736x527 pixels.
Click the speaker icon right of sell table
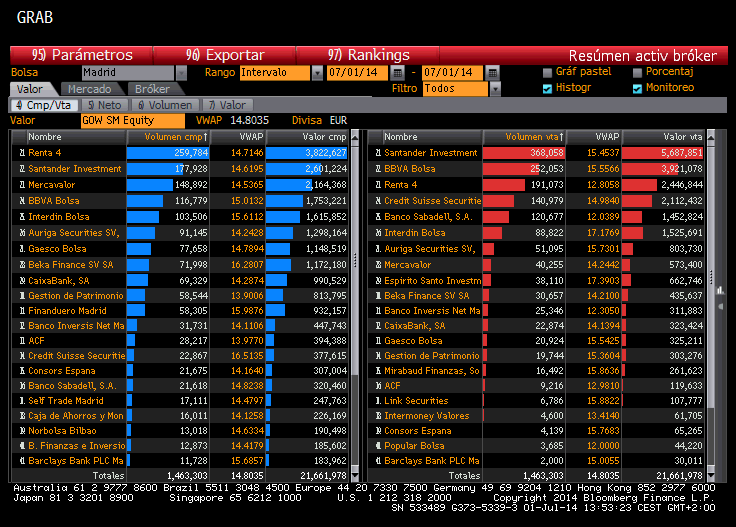click(721, 306)
